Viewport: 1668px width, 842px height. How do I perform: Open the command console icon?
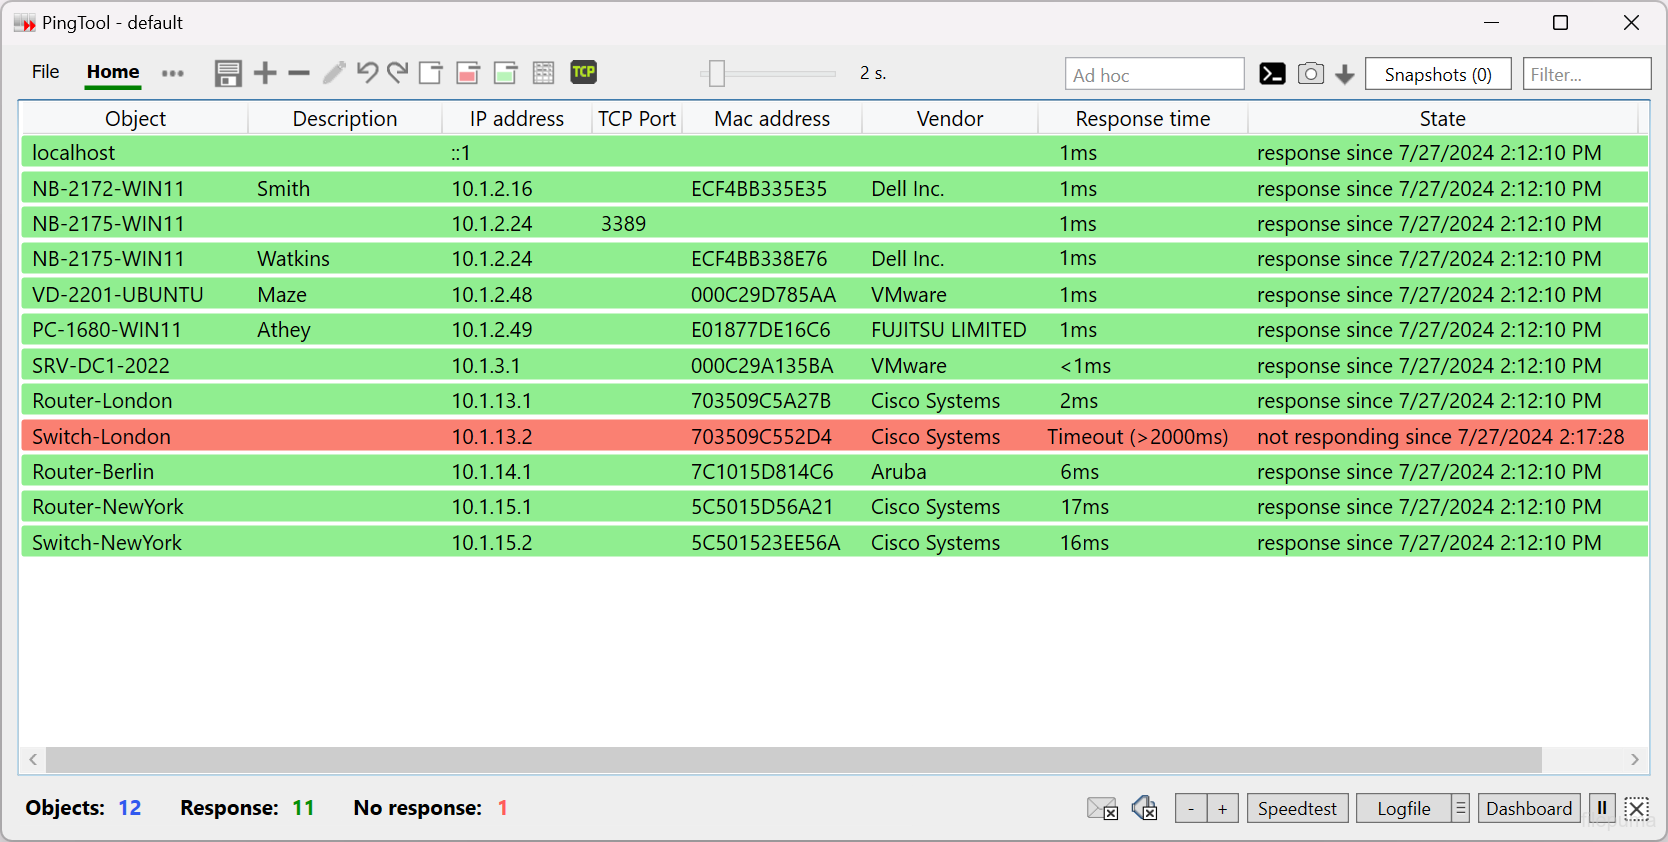tap(1272, 74)
